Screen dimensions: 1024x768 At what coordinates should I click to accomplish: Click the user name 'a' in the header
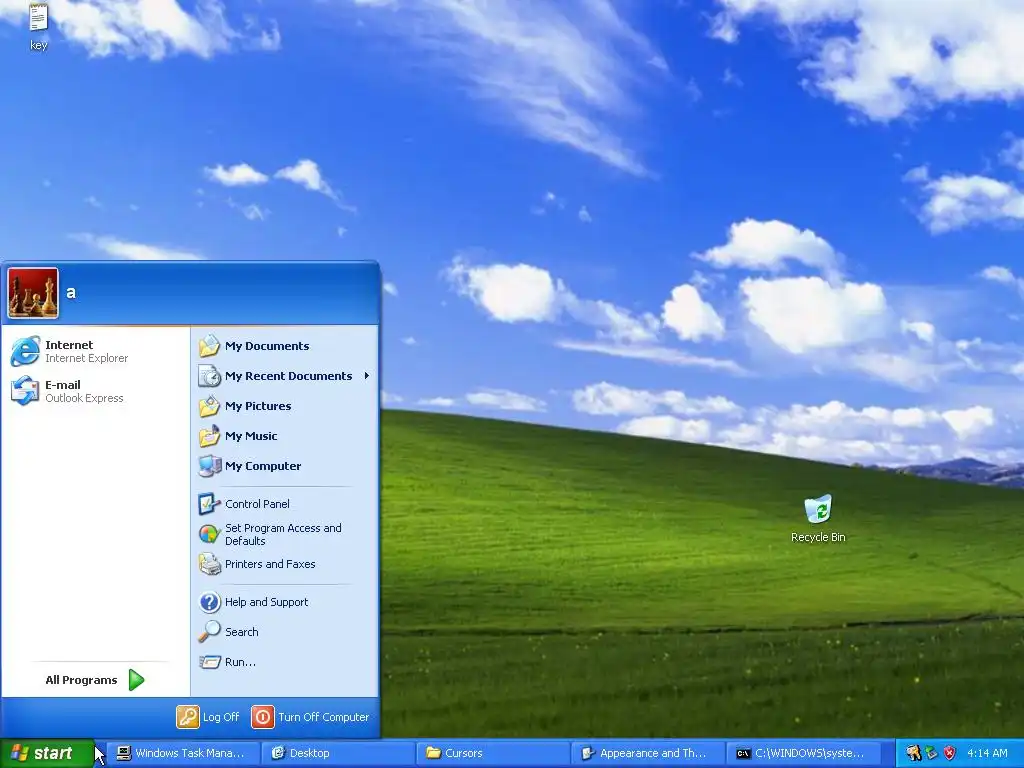71,293
